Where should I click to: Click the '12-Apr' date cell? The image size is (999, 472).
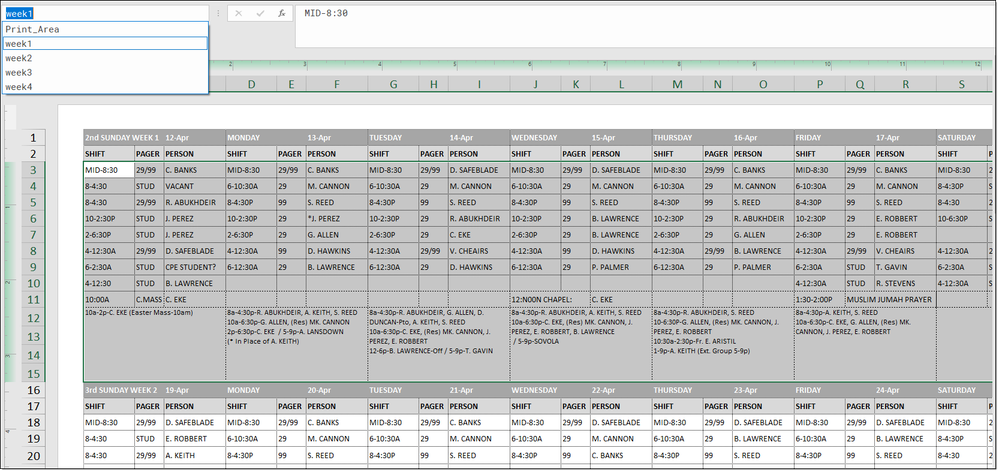coord(194,138)
